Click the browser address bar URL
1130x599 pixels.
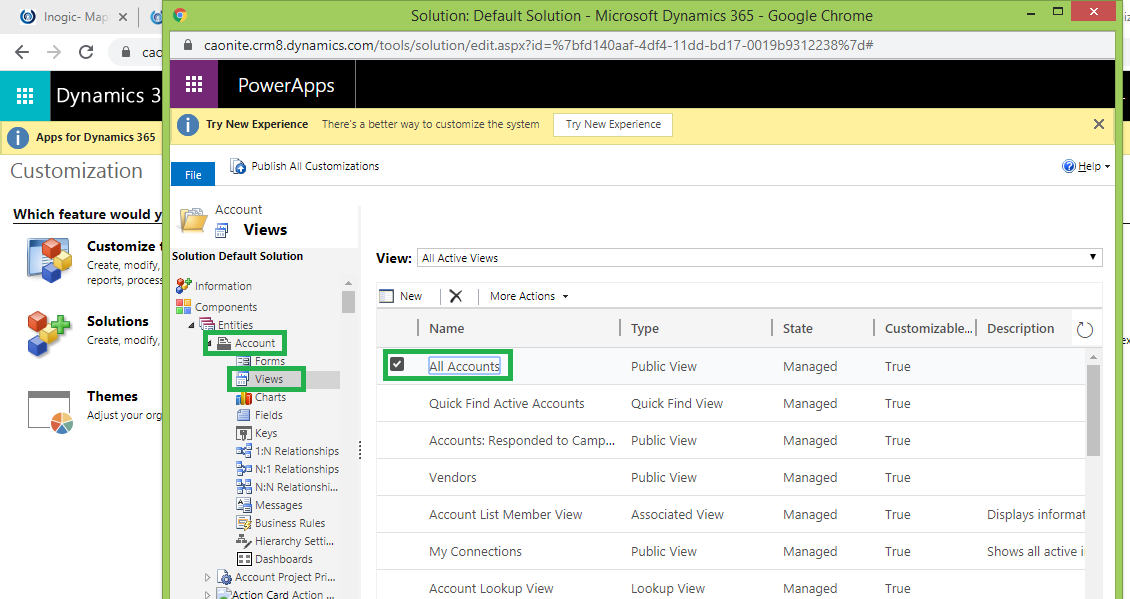click(x=520, y=46)
